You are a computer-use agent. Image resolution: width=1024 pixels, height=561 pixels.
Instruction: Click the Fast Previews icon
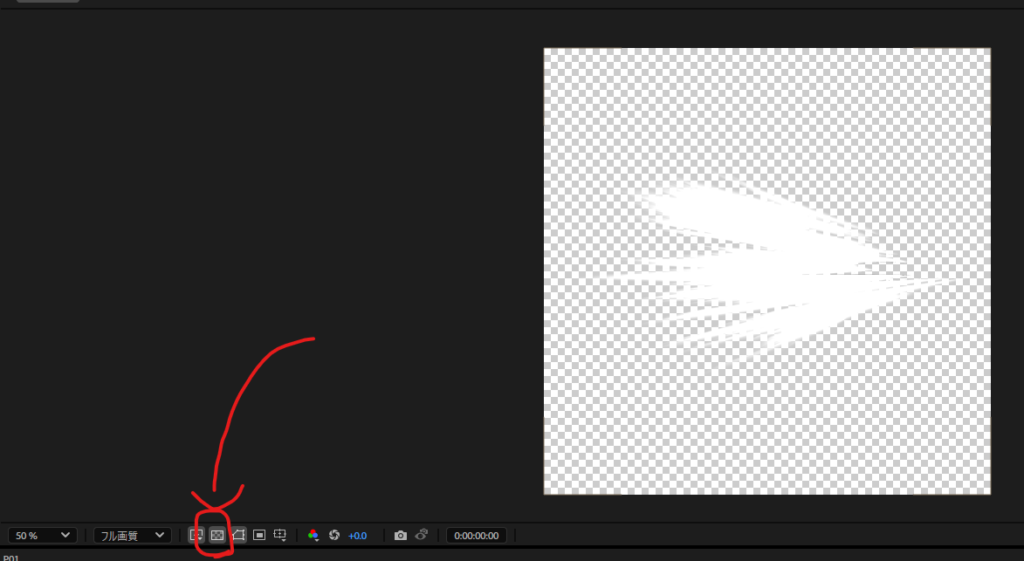[197, 535]
